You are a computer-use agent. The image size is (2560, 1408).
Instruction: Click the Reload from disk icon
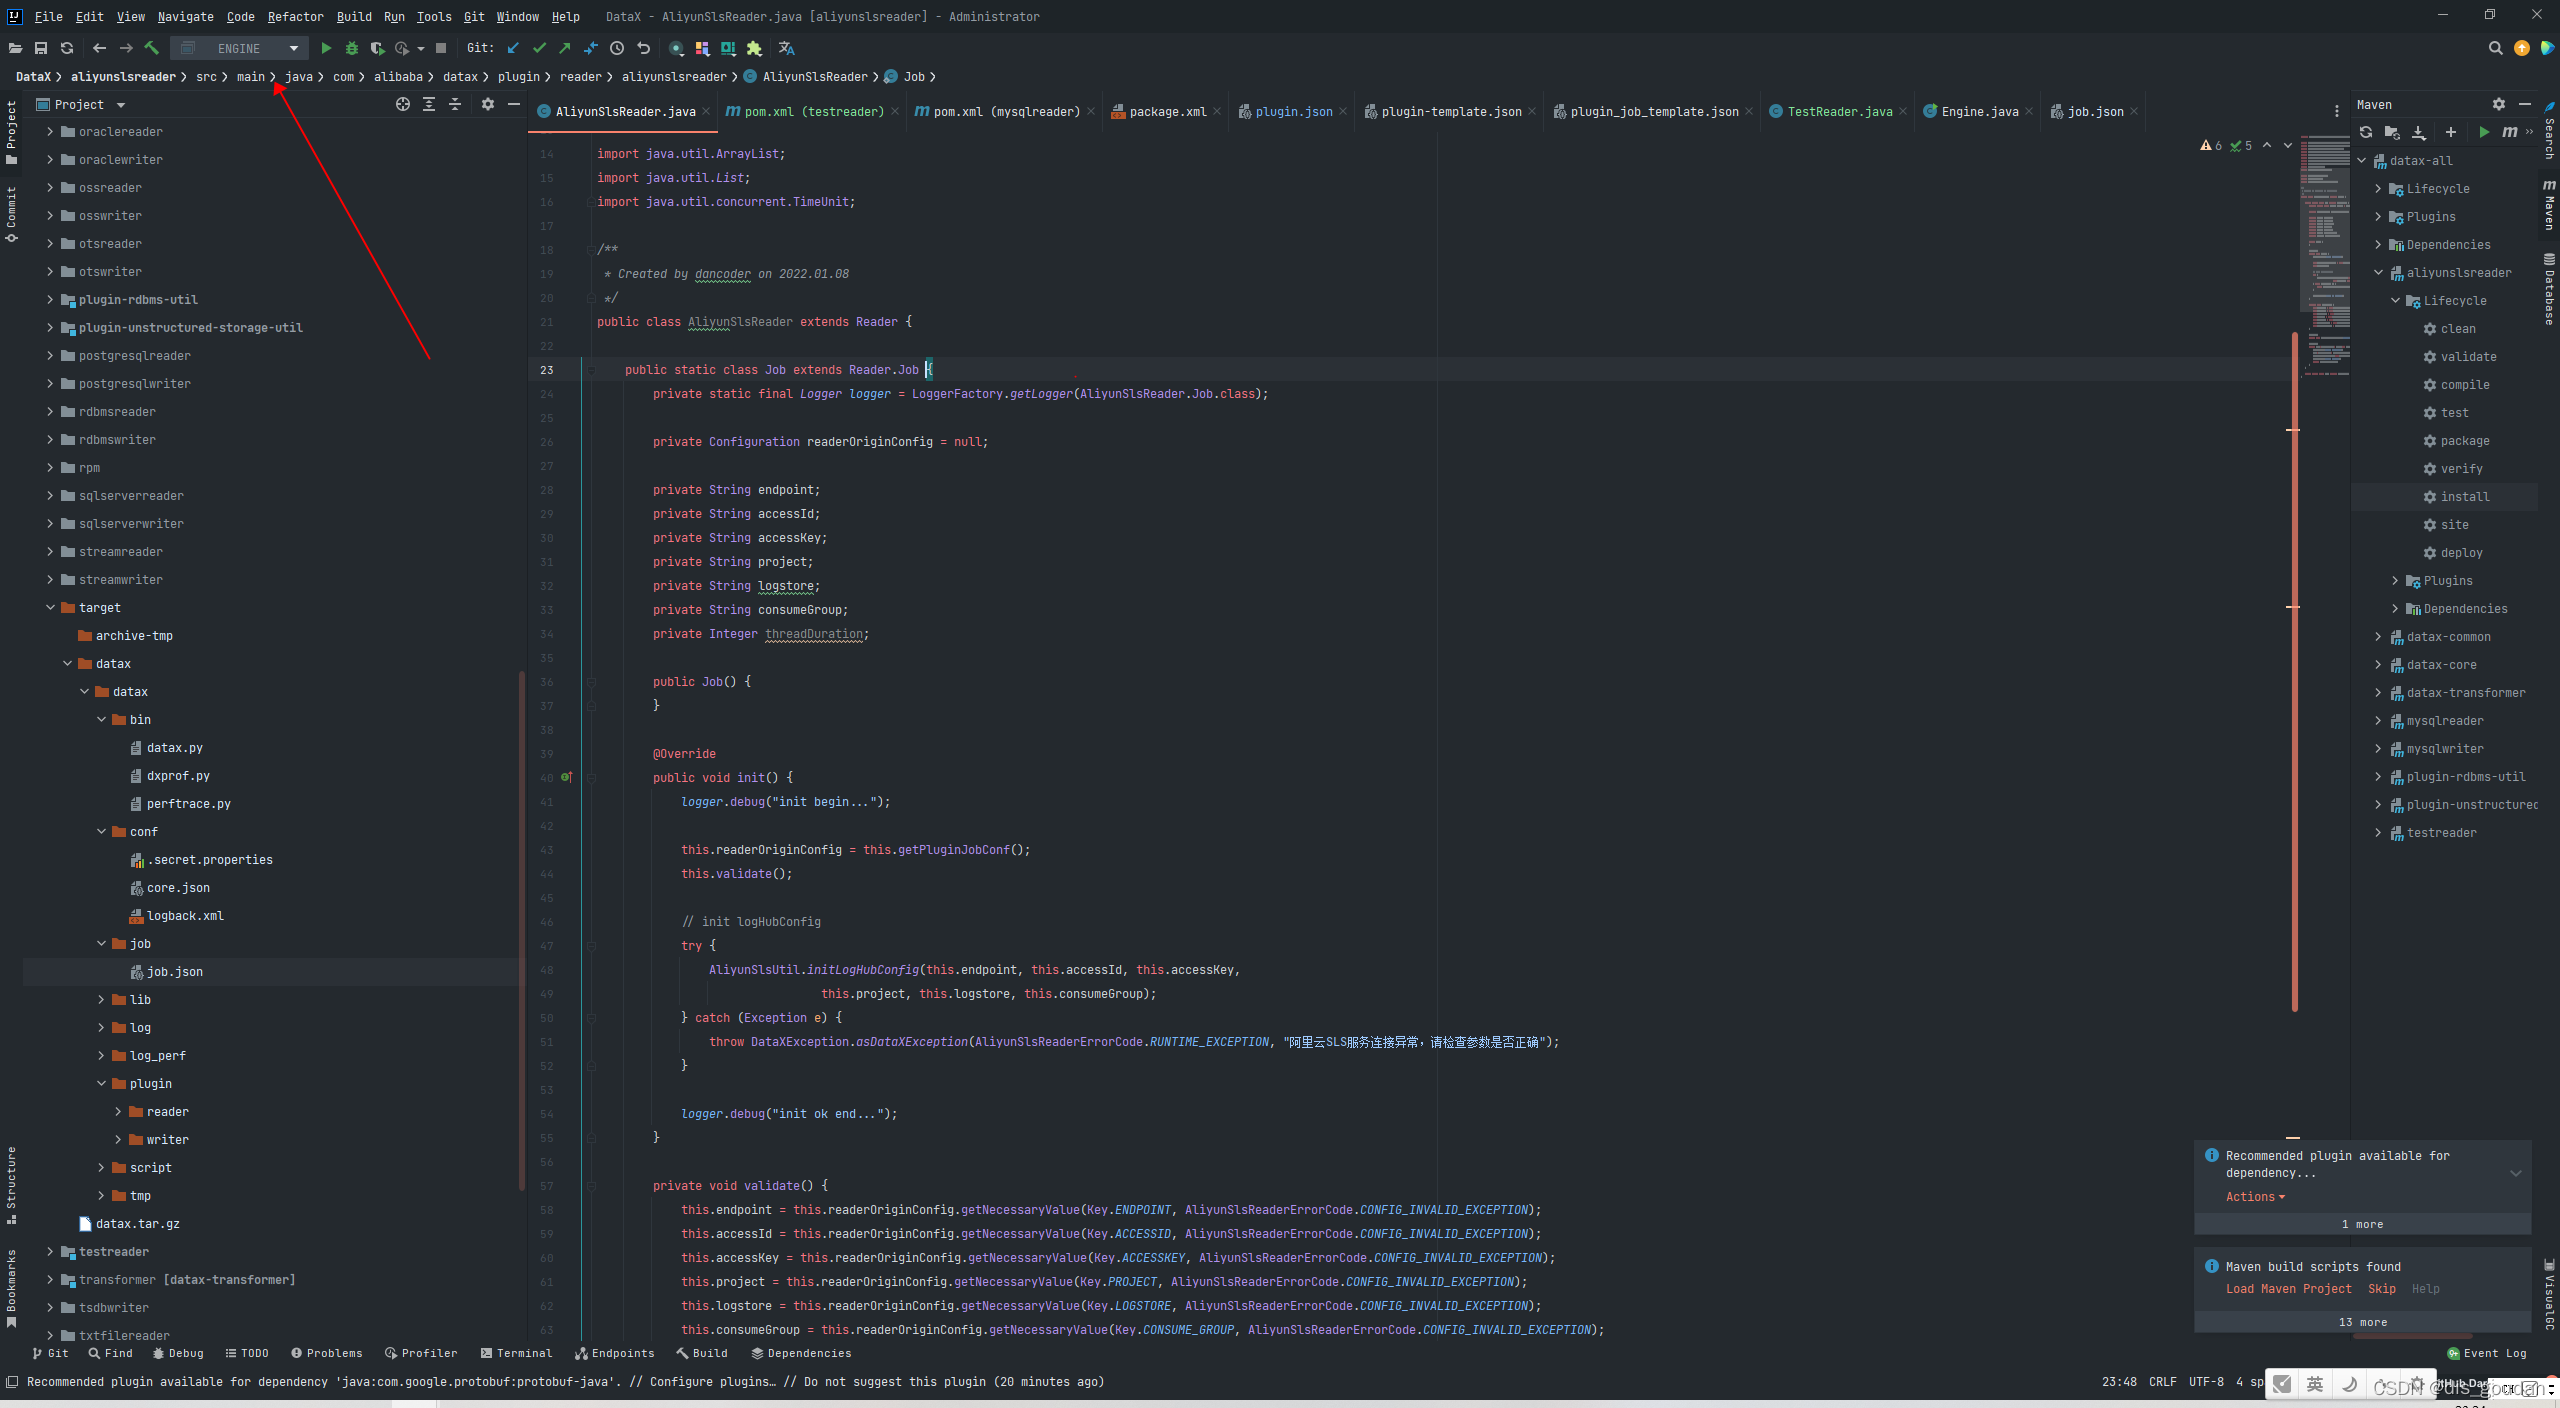click(67, 48)
